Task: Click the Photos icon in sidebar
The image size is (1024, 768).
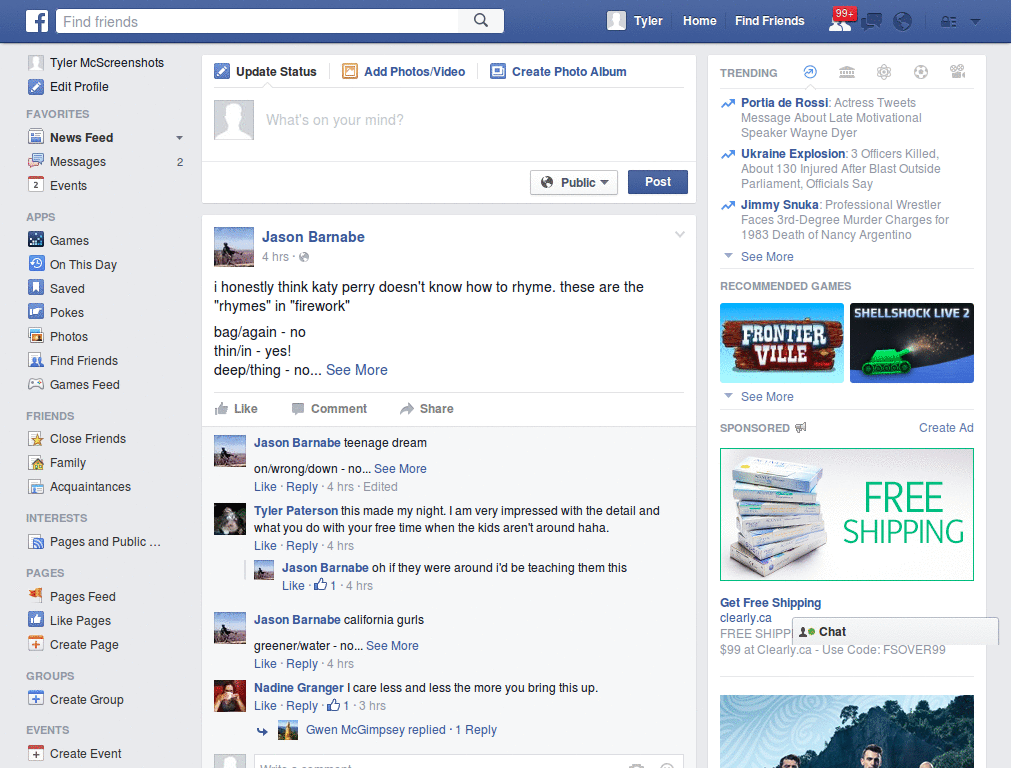Action: (x=36, y=336)
